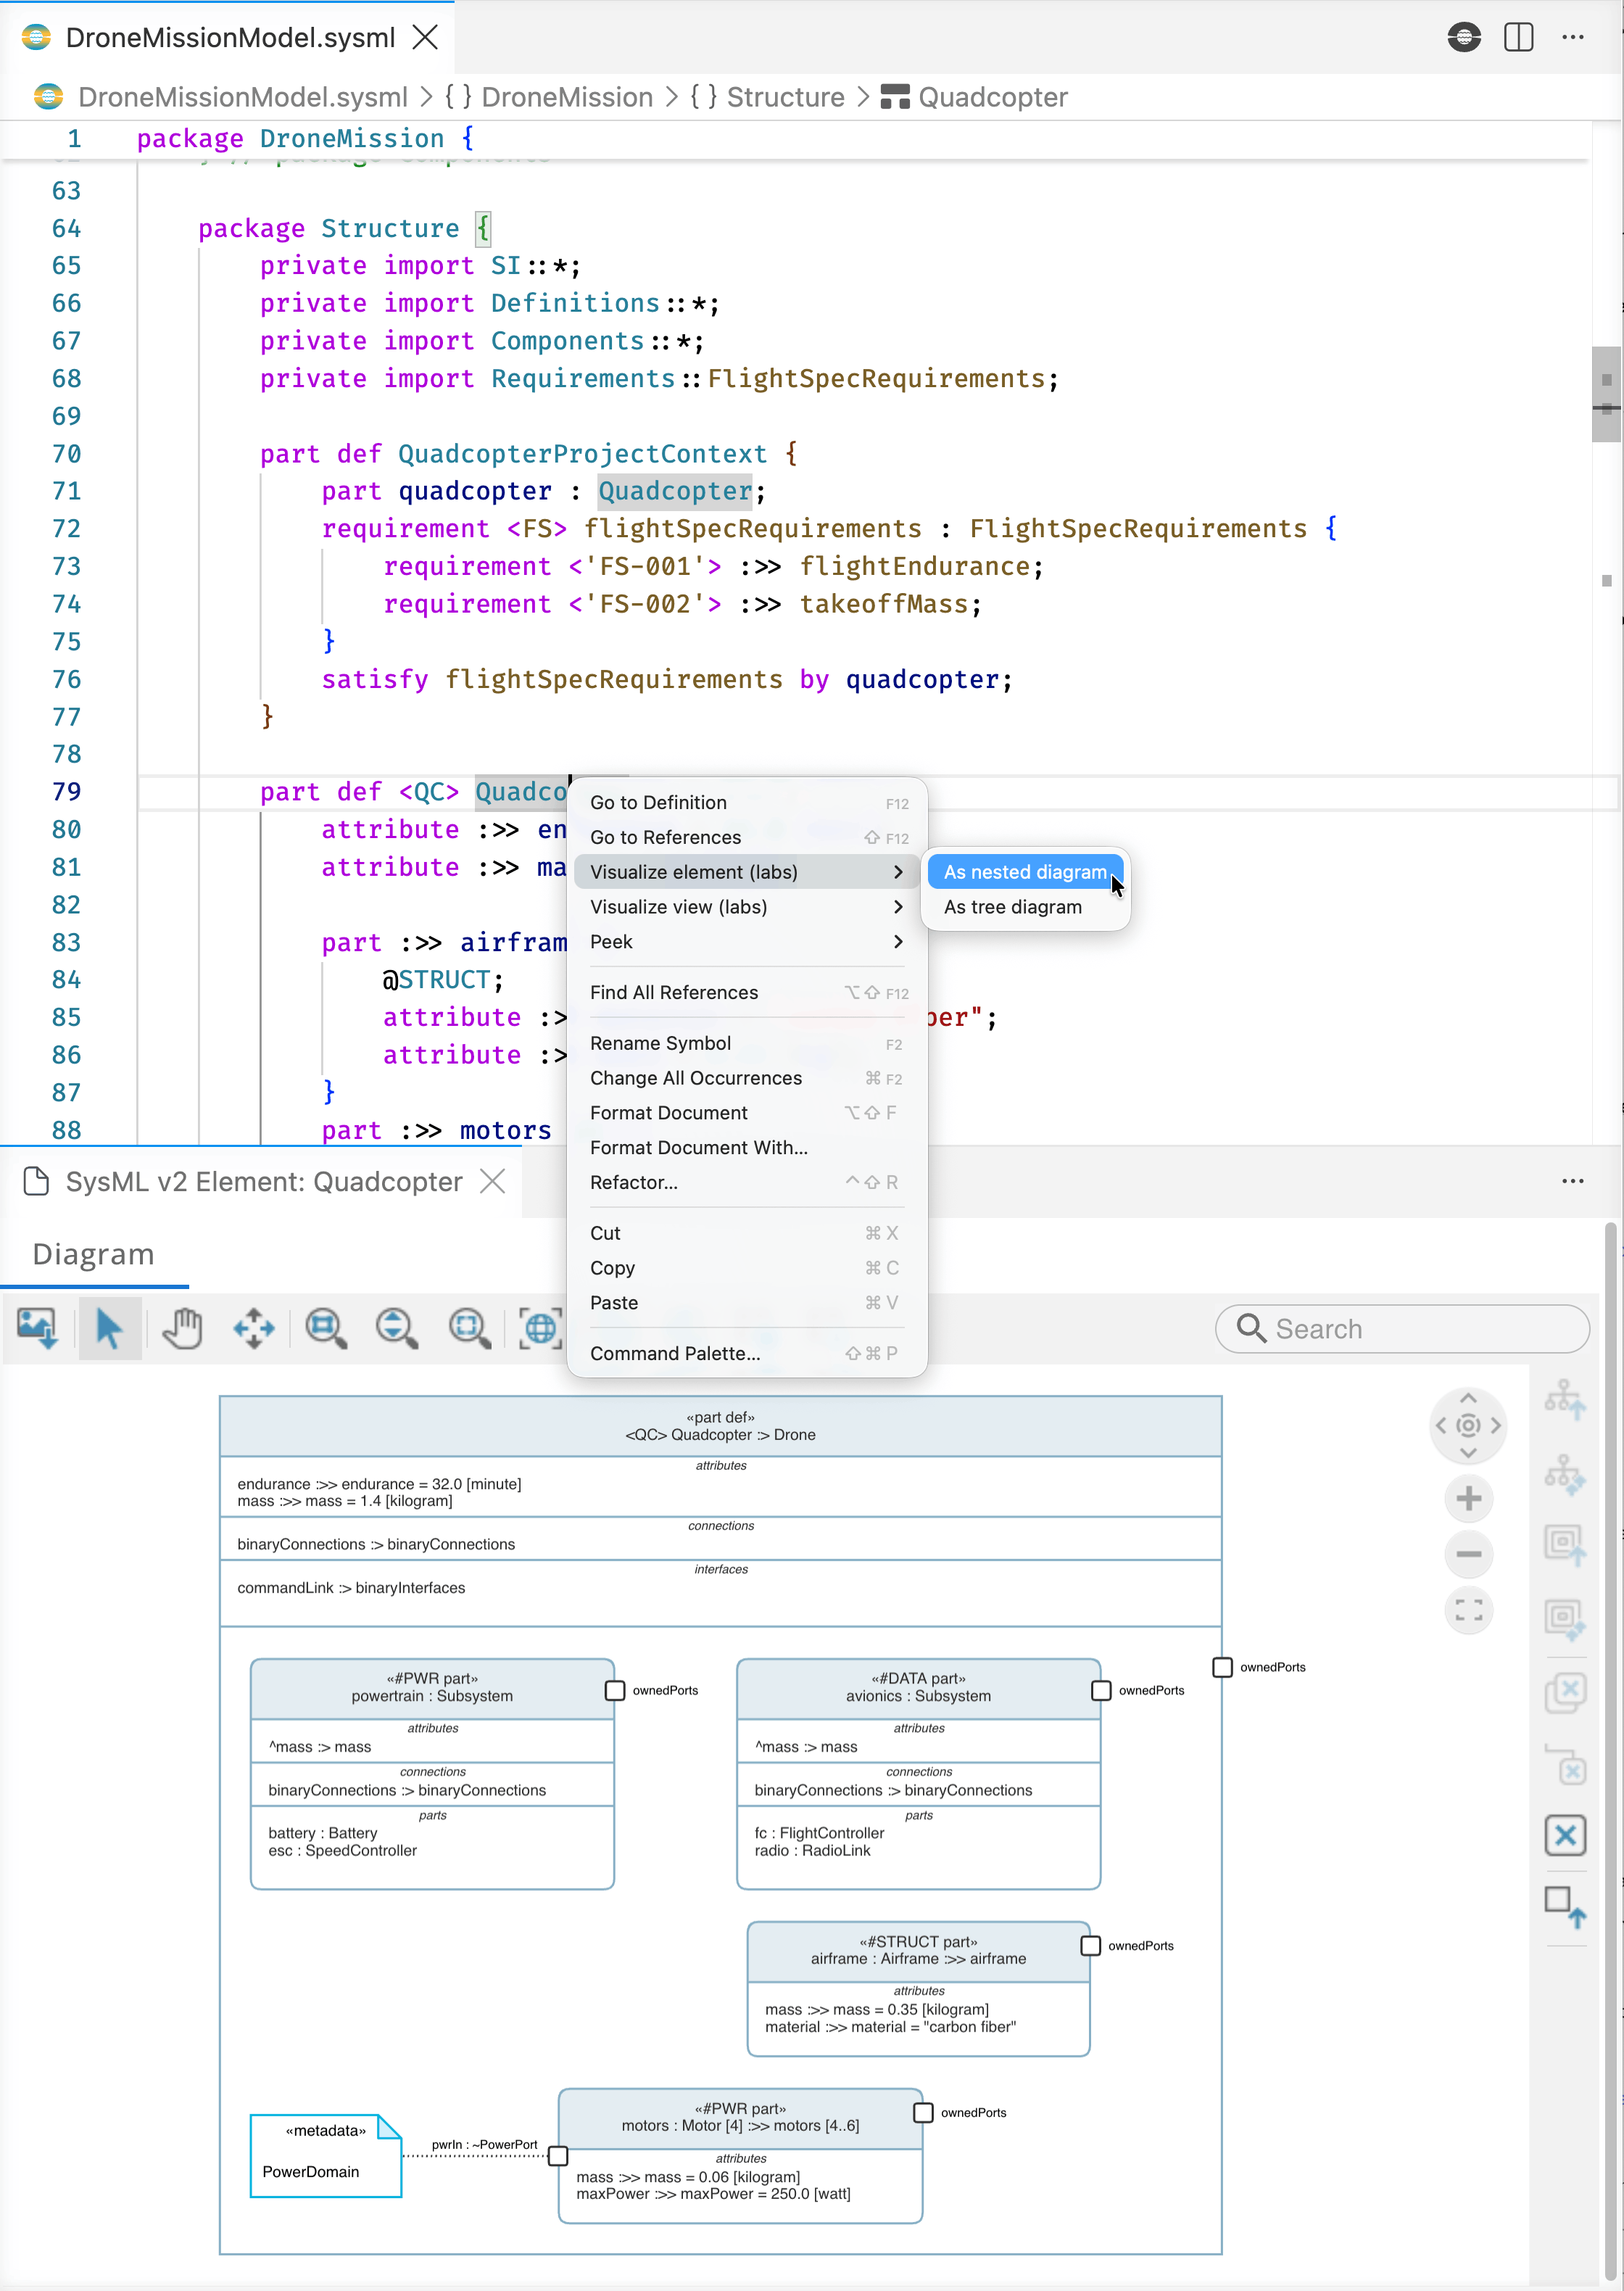Screen dimensions: 1624x2291
Task: Select Rename Symbol menu item
Action: tap(747, 1044)
